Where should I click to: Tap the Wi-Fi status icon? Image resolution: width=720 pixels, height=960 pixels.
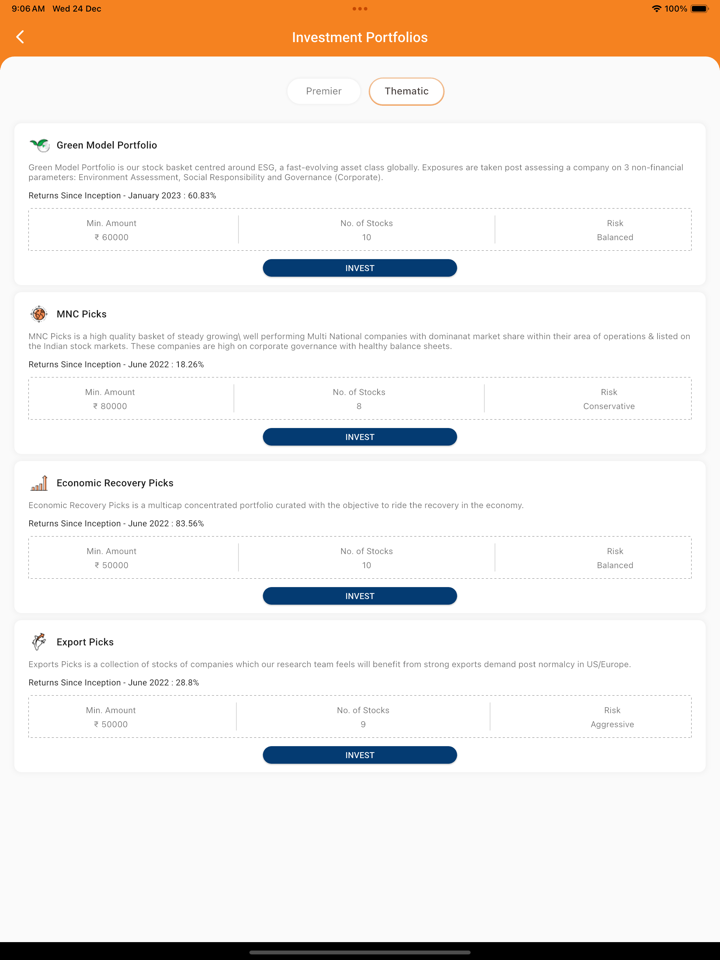point(656,9)
